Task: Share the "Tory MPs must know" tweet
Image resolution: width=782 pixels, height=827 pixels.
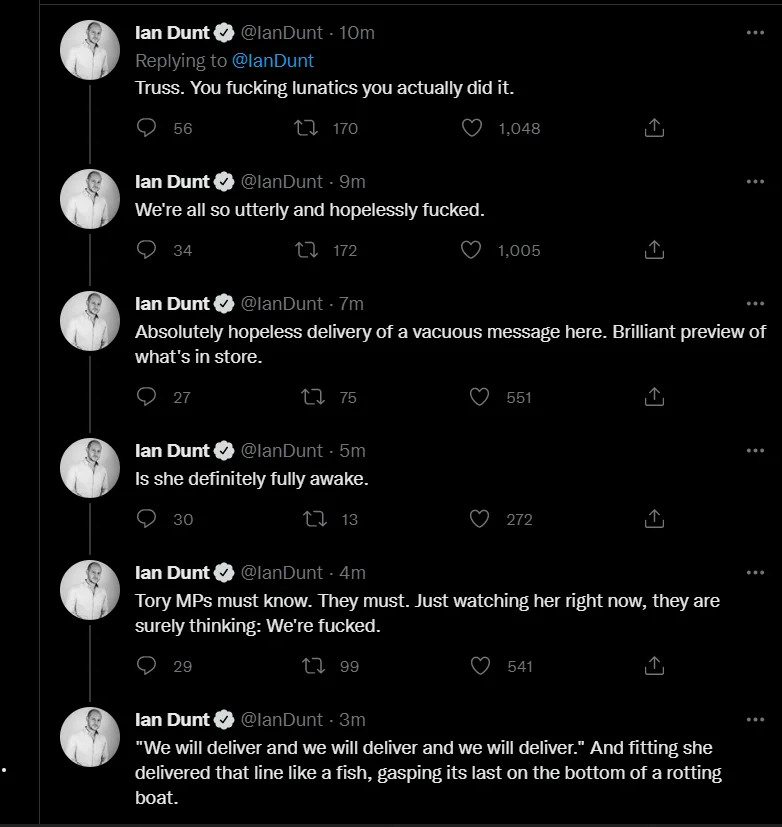Action: coord(654,666)
